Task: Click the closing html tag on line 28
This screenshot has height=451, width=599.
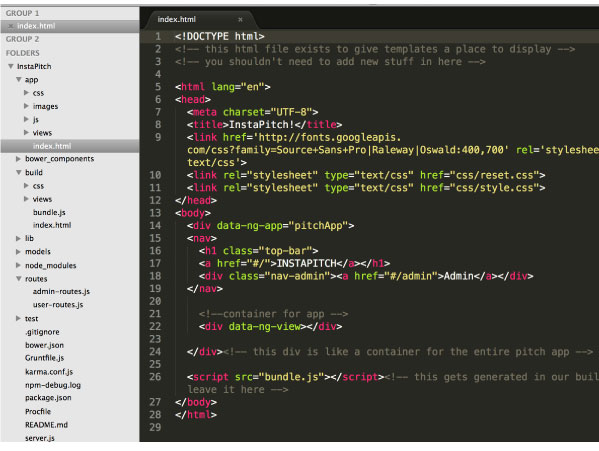Action: tap(196, 415)
